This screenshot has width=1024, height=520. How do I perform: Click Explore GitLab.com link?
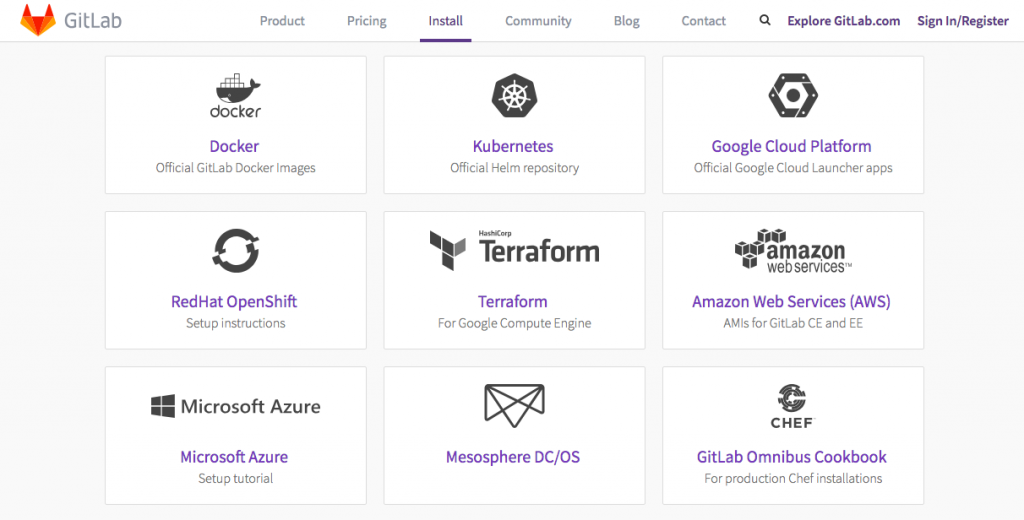[x=843, y=21]
